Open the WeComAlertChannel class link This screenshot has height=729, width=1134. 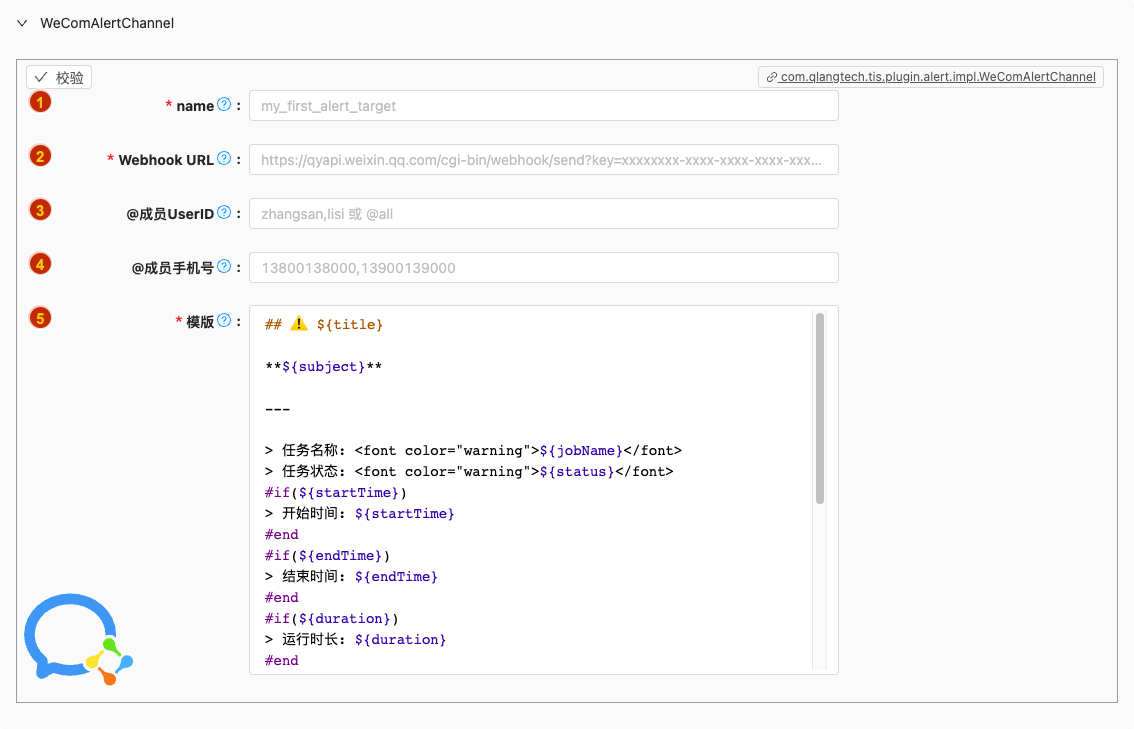(931, 77)
